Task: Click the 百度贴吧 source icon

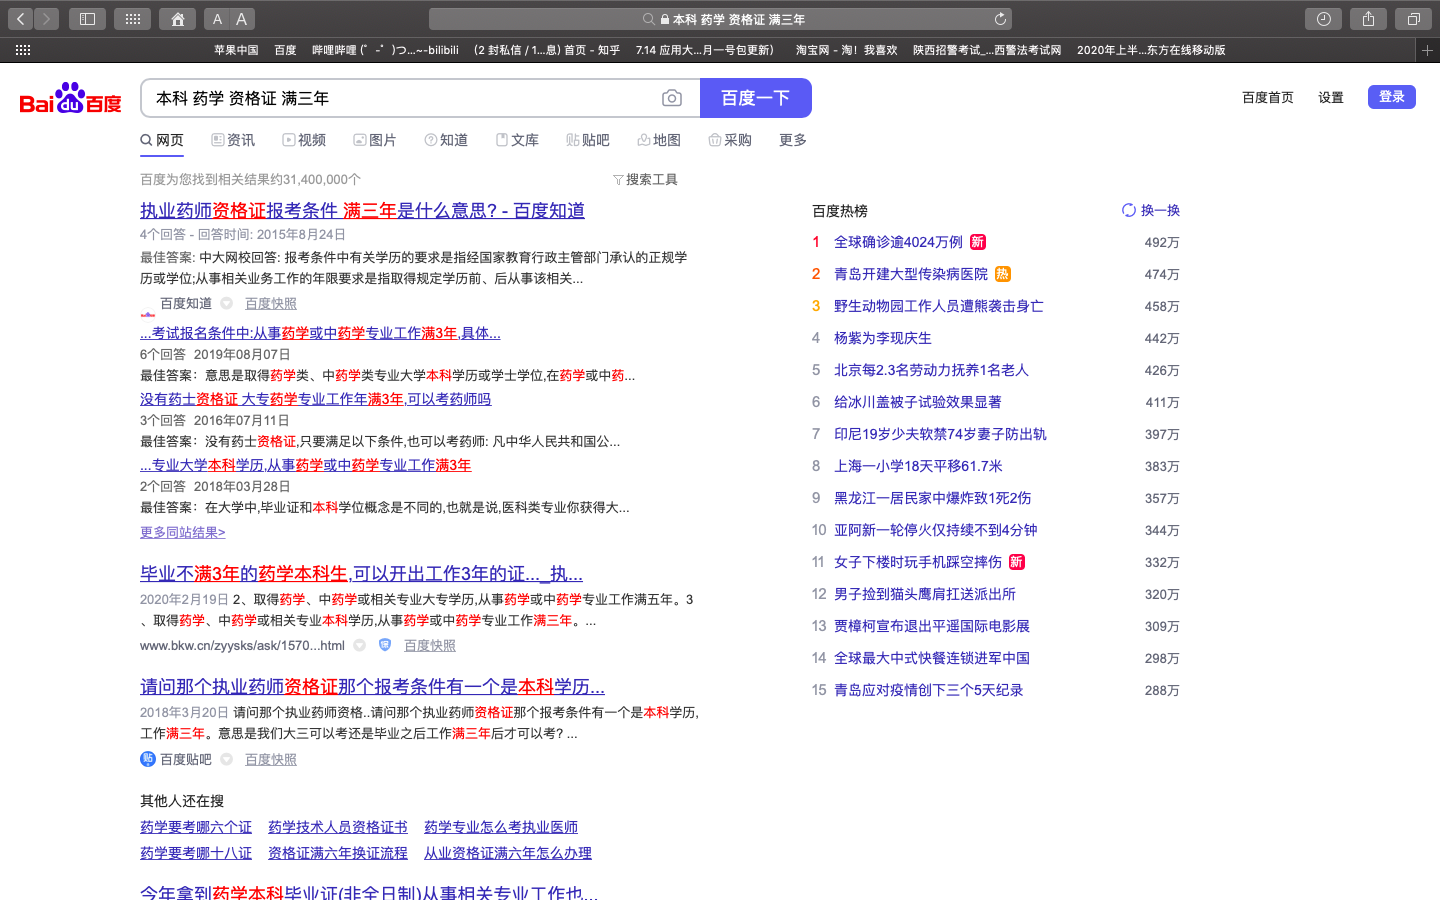Action: [x=148, y=760]
